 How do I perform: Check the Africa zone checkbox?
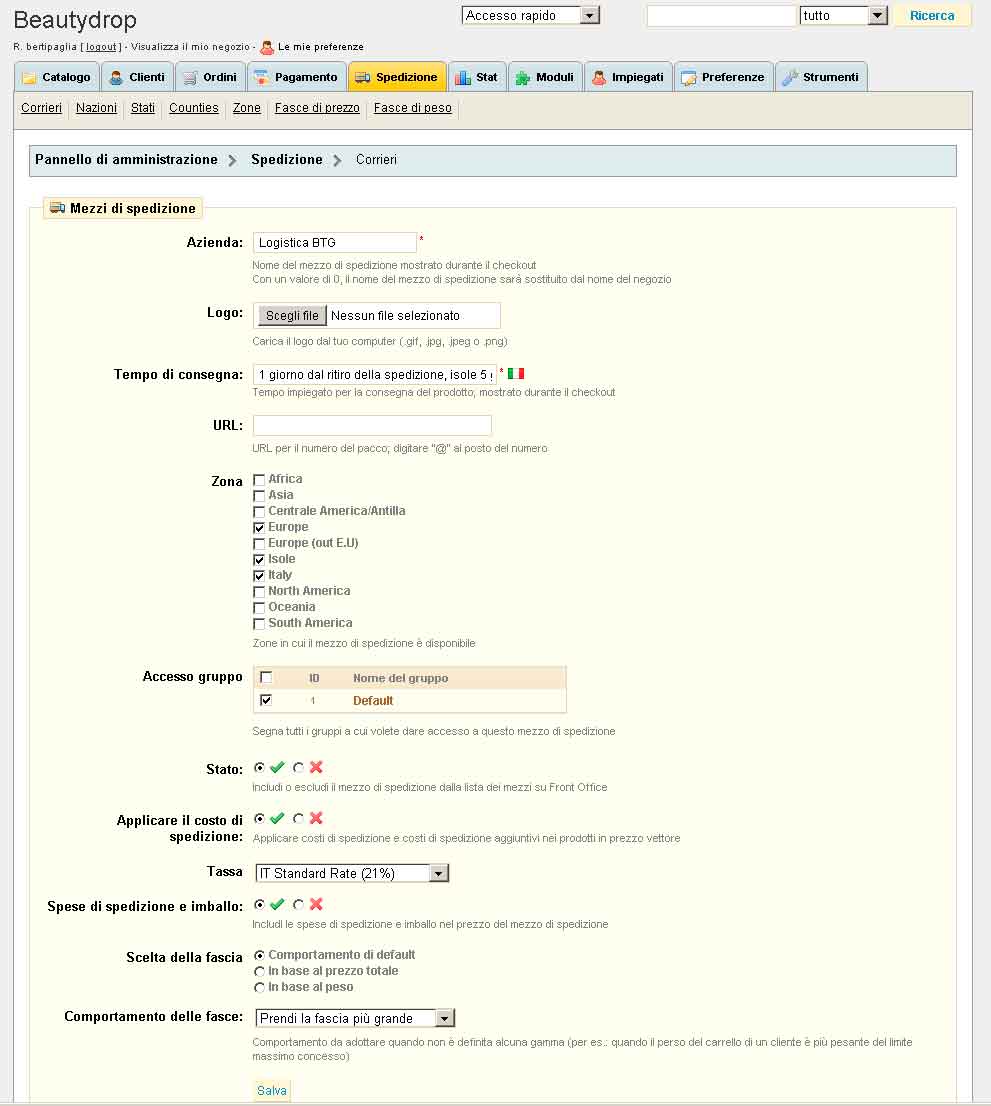point(259,480)
